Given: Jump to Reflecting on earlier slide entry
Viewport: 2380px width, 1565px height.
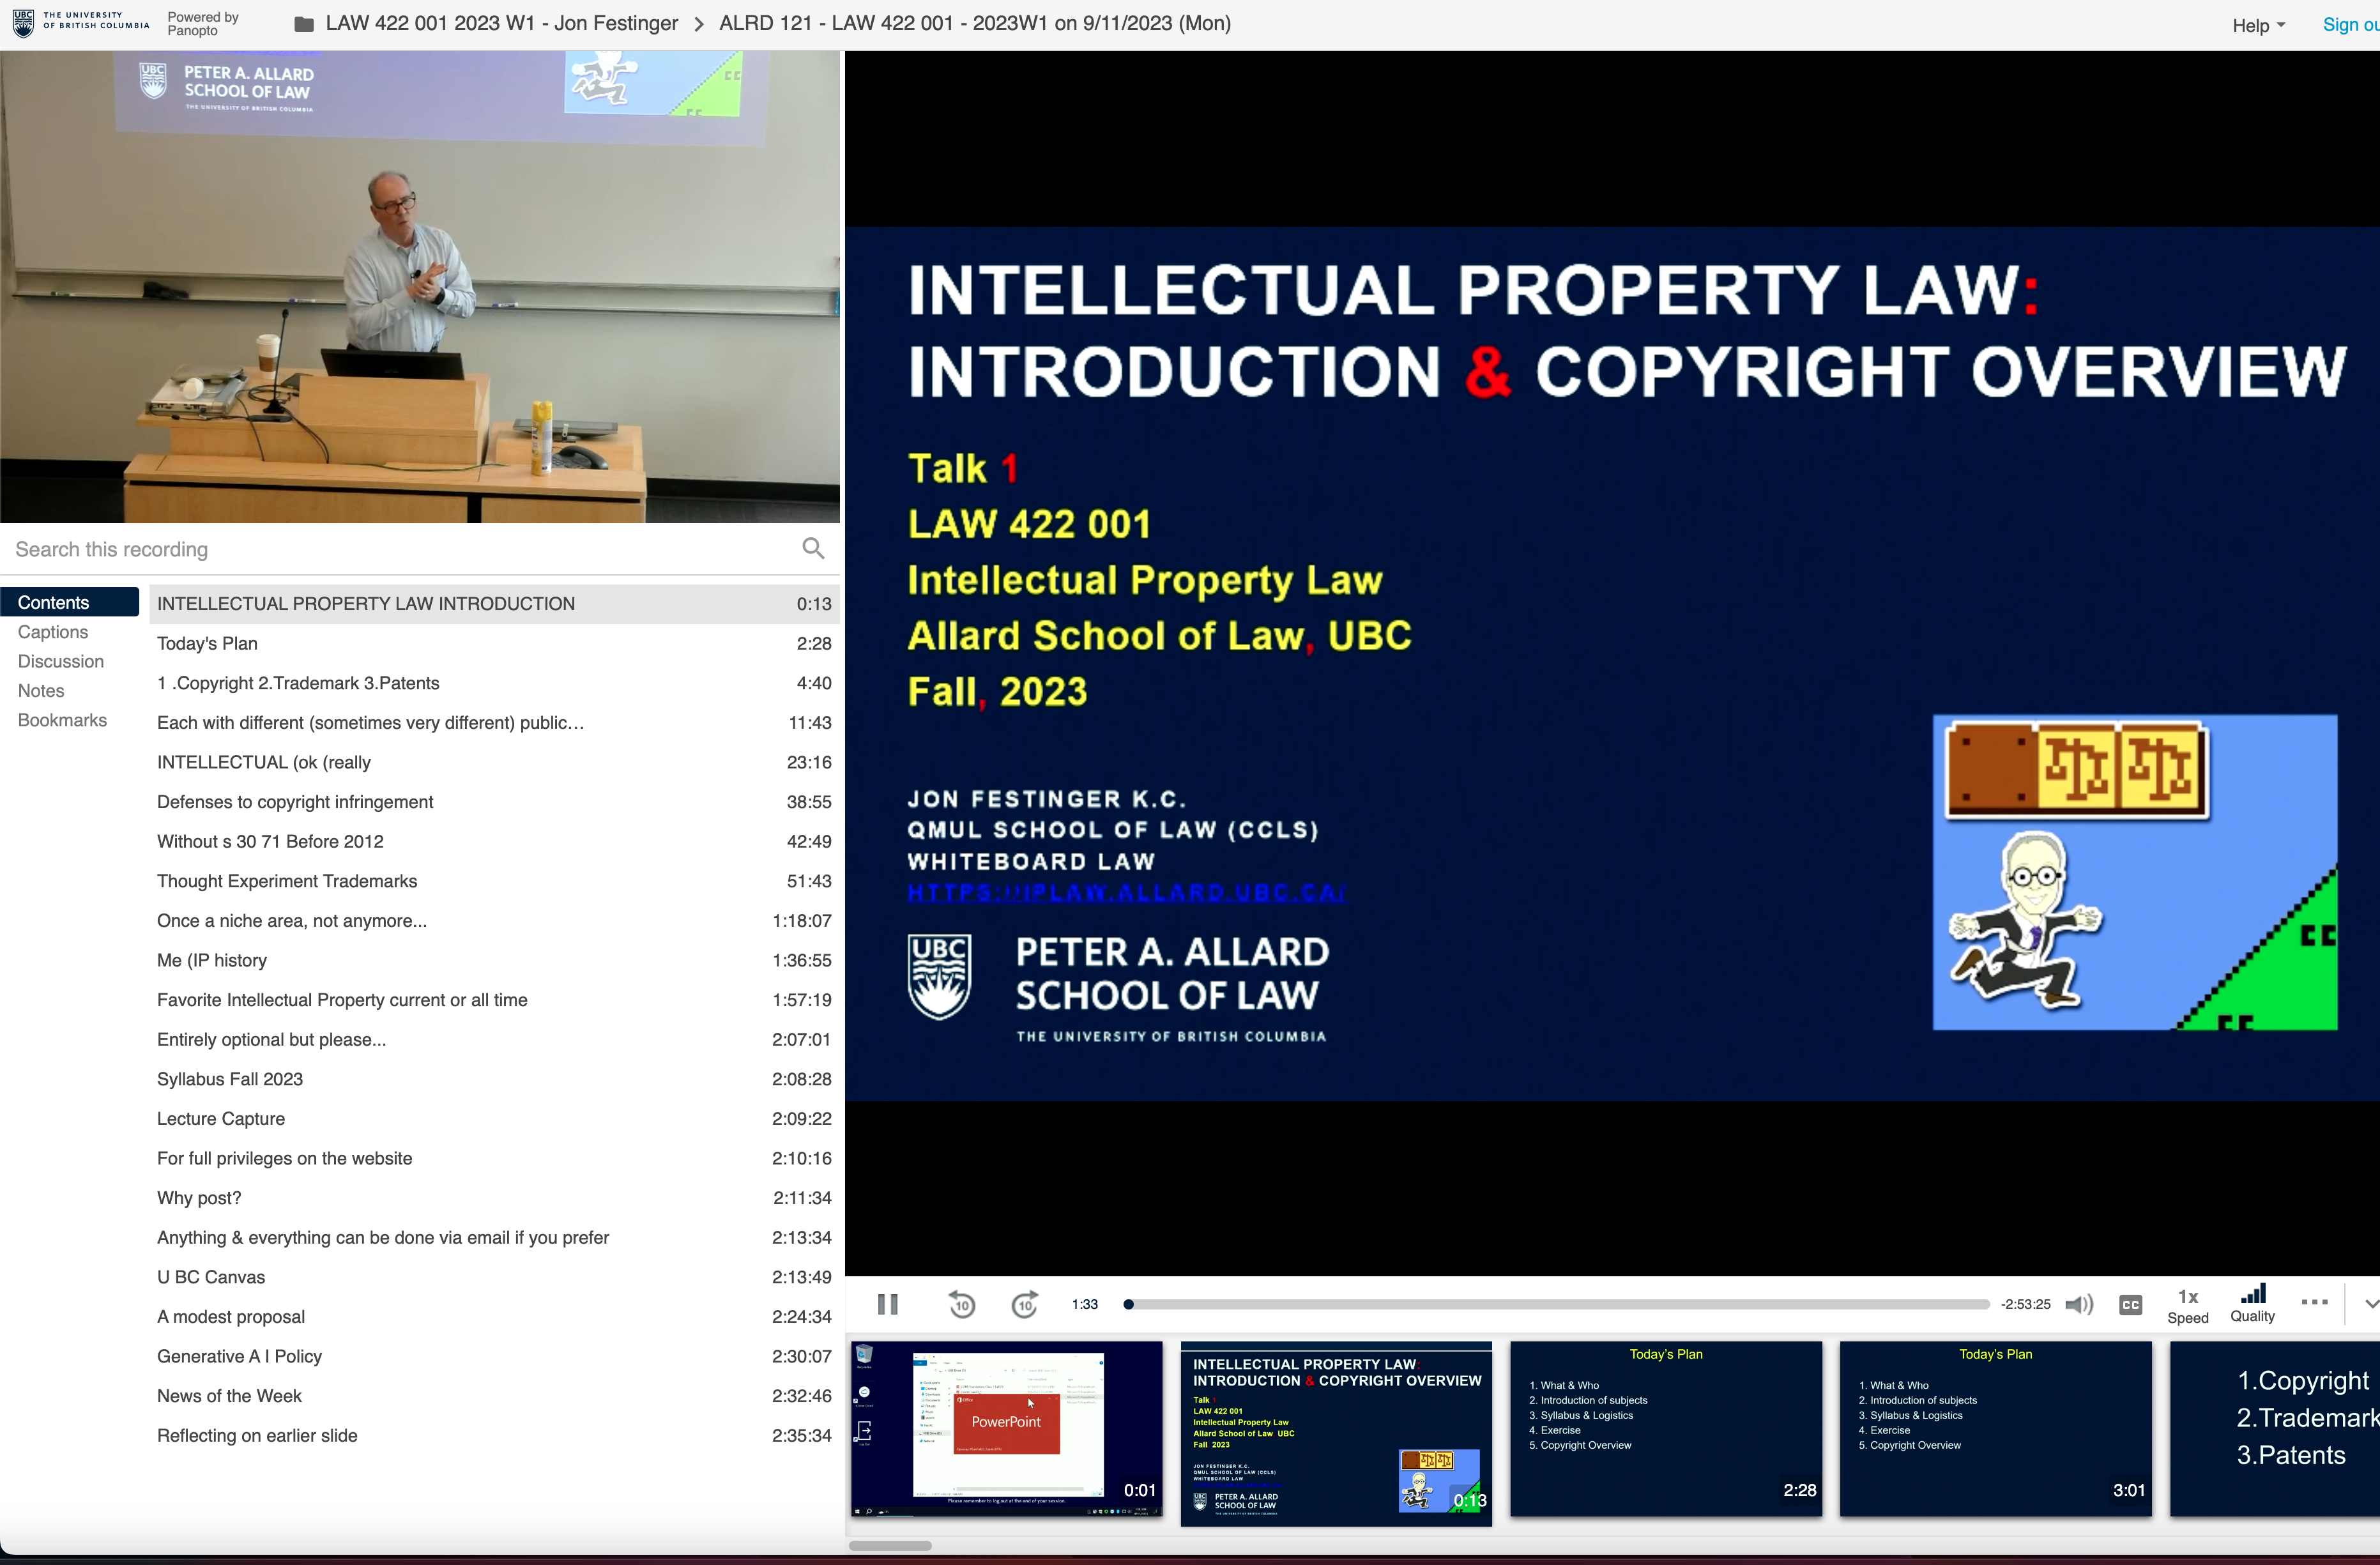Looking at the screenshot, I should point(494,1436).
